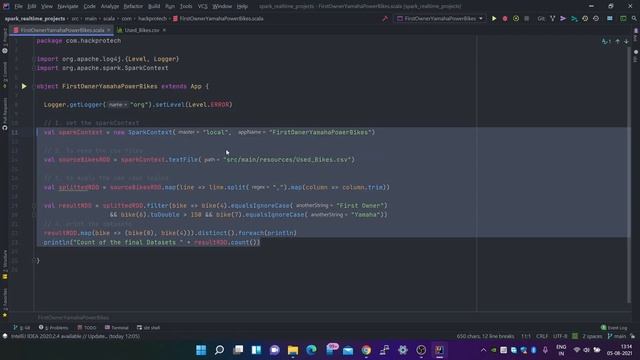Open the Structure sidebar button
Screen dimensions: 640x360
click(x=5, y=265)
